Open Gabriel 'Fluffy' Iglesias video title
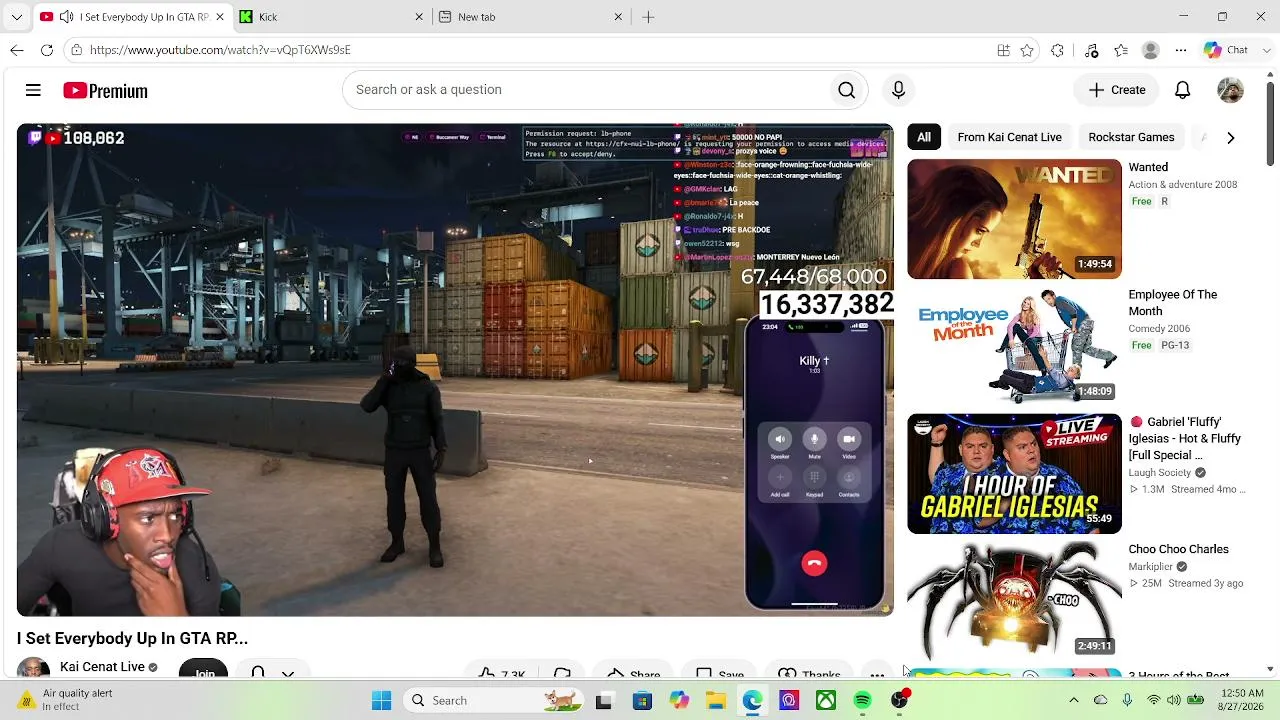 1185,438
